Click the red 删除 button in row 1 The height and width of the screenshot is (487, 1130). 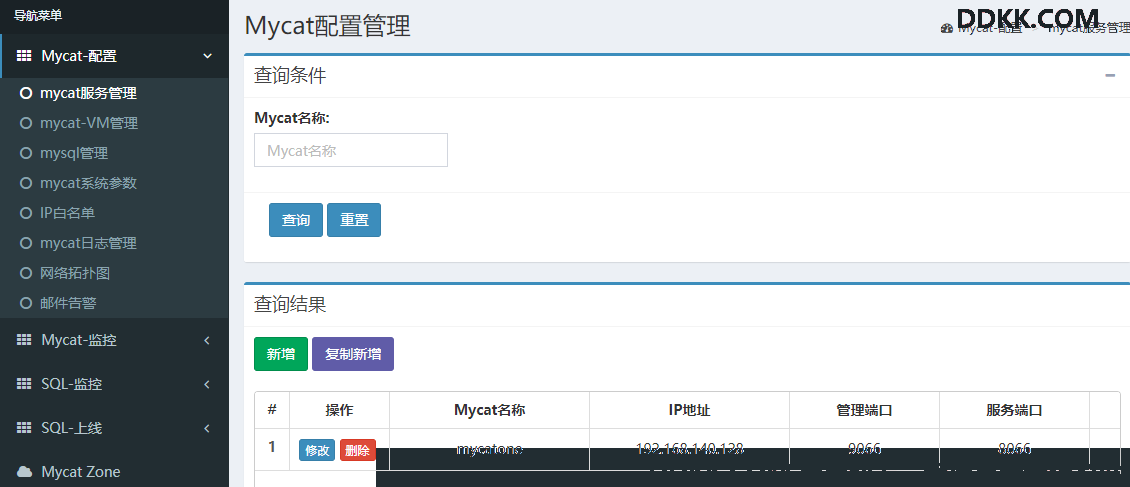tap(357, 450)
